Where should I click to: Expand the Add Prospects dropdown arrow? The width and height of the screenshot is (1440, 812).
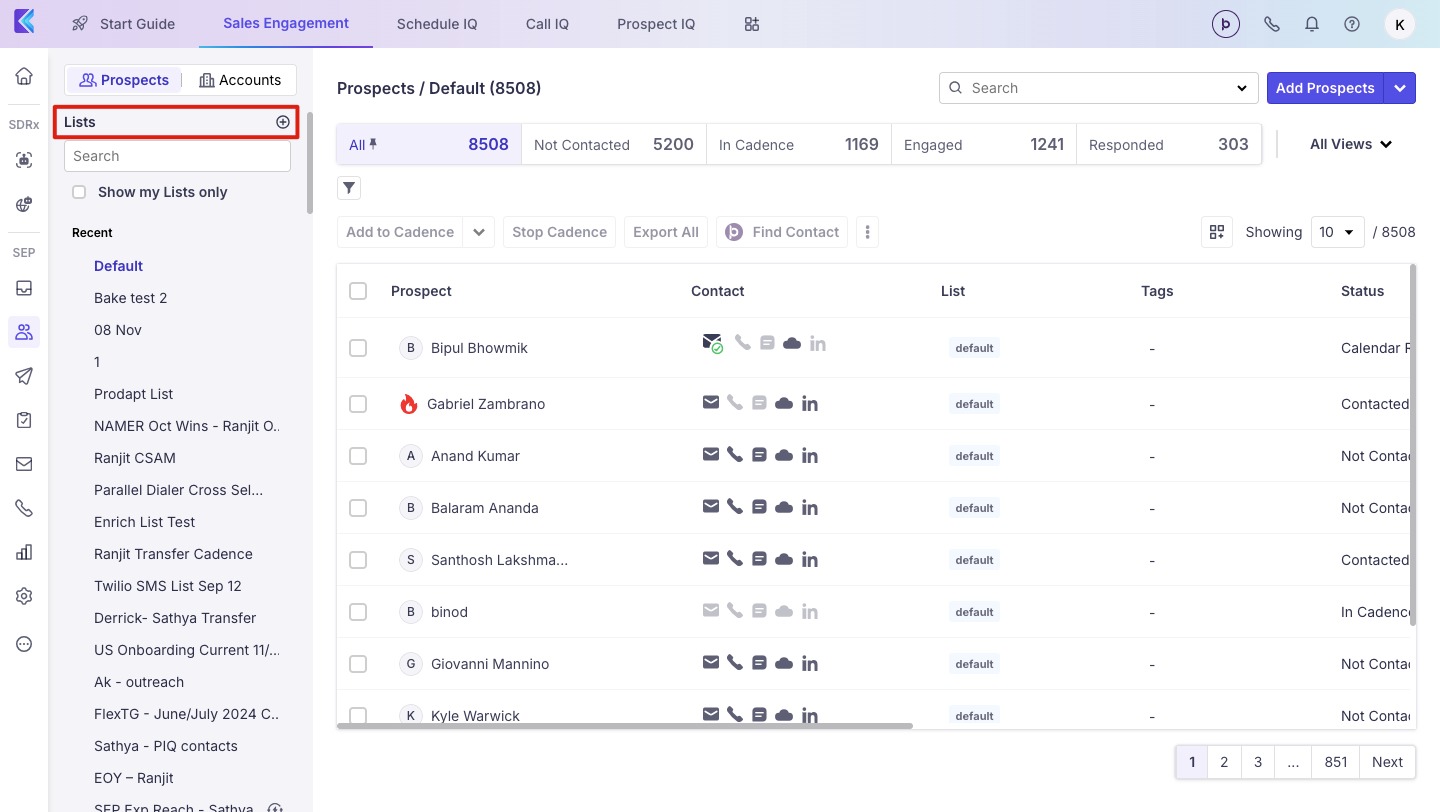pyautogui.click(x=1400, y=88)
